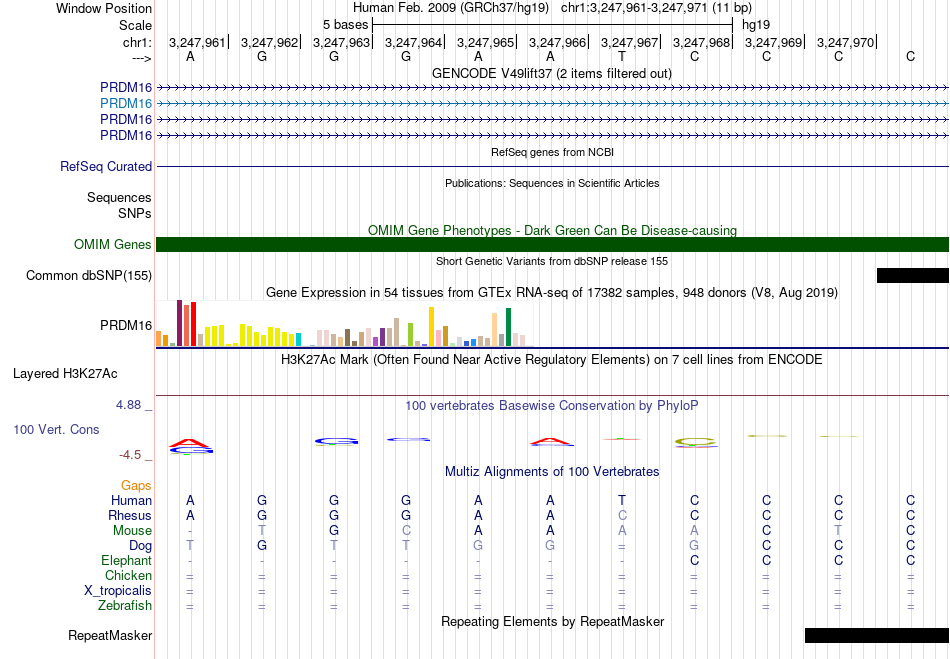This screenshot has width=950, height=659.
Task: Click the 'chr1:' ruler label
Action: [x=137, y=42]
